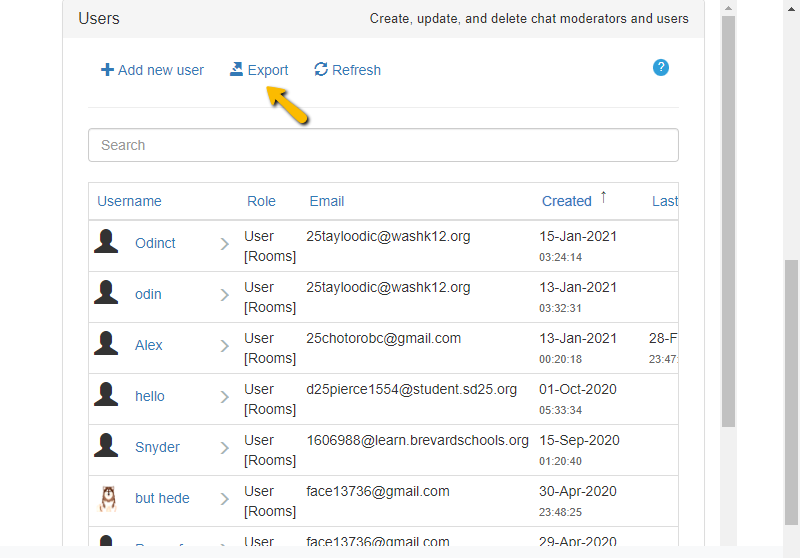Open user profile link Alex
The height and width of the screenshot is (558, 800).
149,345
